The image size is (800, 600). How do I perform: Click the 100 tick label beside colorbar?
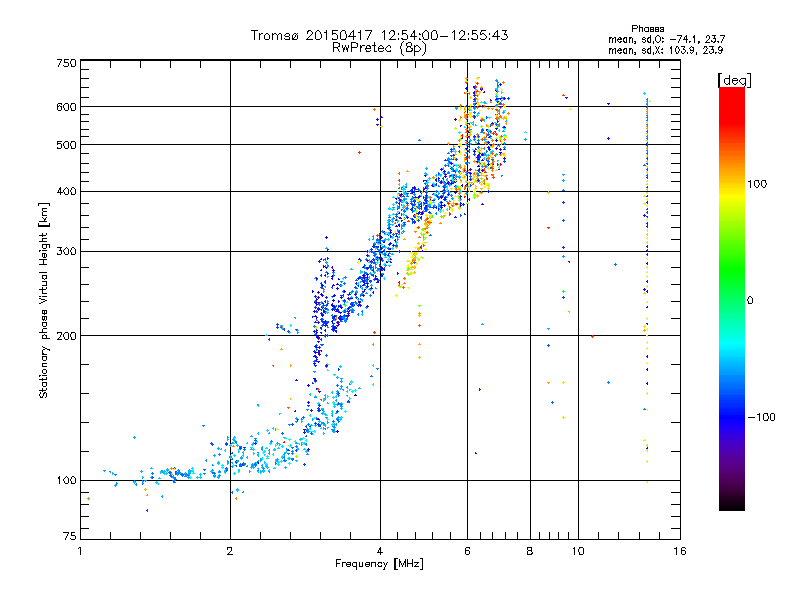pos(757,184)
